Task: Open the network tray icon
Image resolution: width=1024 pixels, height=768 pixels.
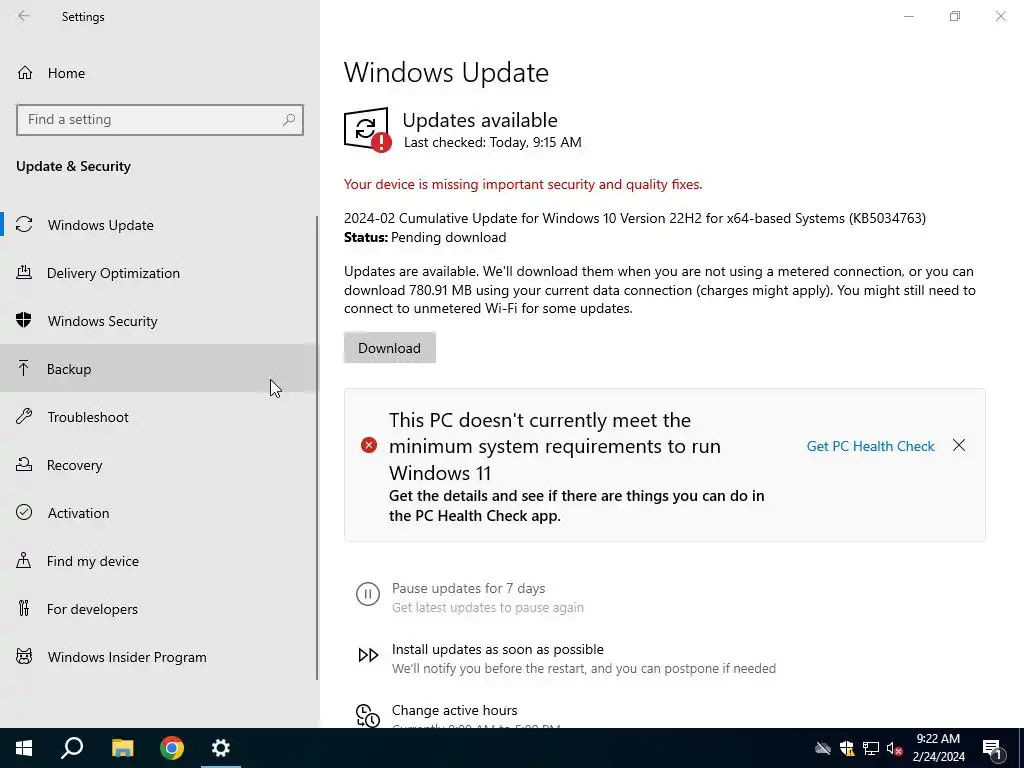Action: click(x=871, y=748)
